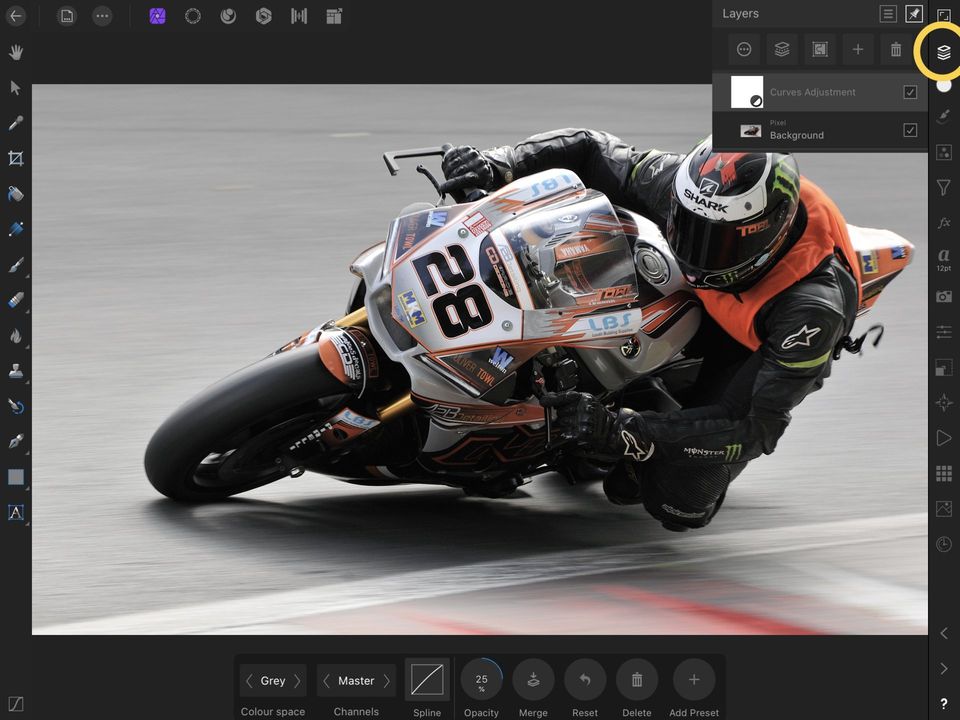Toggle Background layer visibility checkbox
This screenshot has width=960, height=720.
[910, 130]
